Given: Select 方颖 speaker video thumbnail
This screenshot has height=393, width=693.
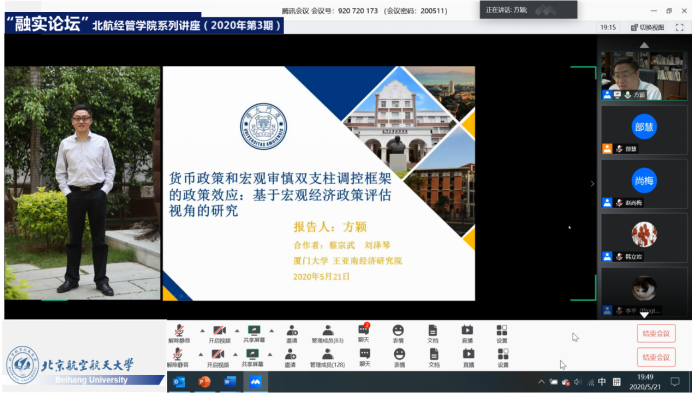Looking at the screenshot, I should pyautogui.click(x=644, y=76).
